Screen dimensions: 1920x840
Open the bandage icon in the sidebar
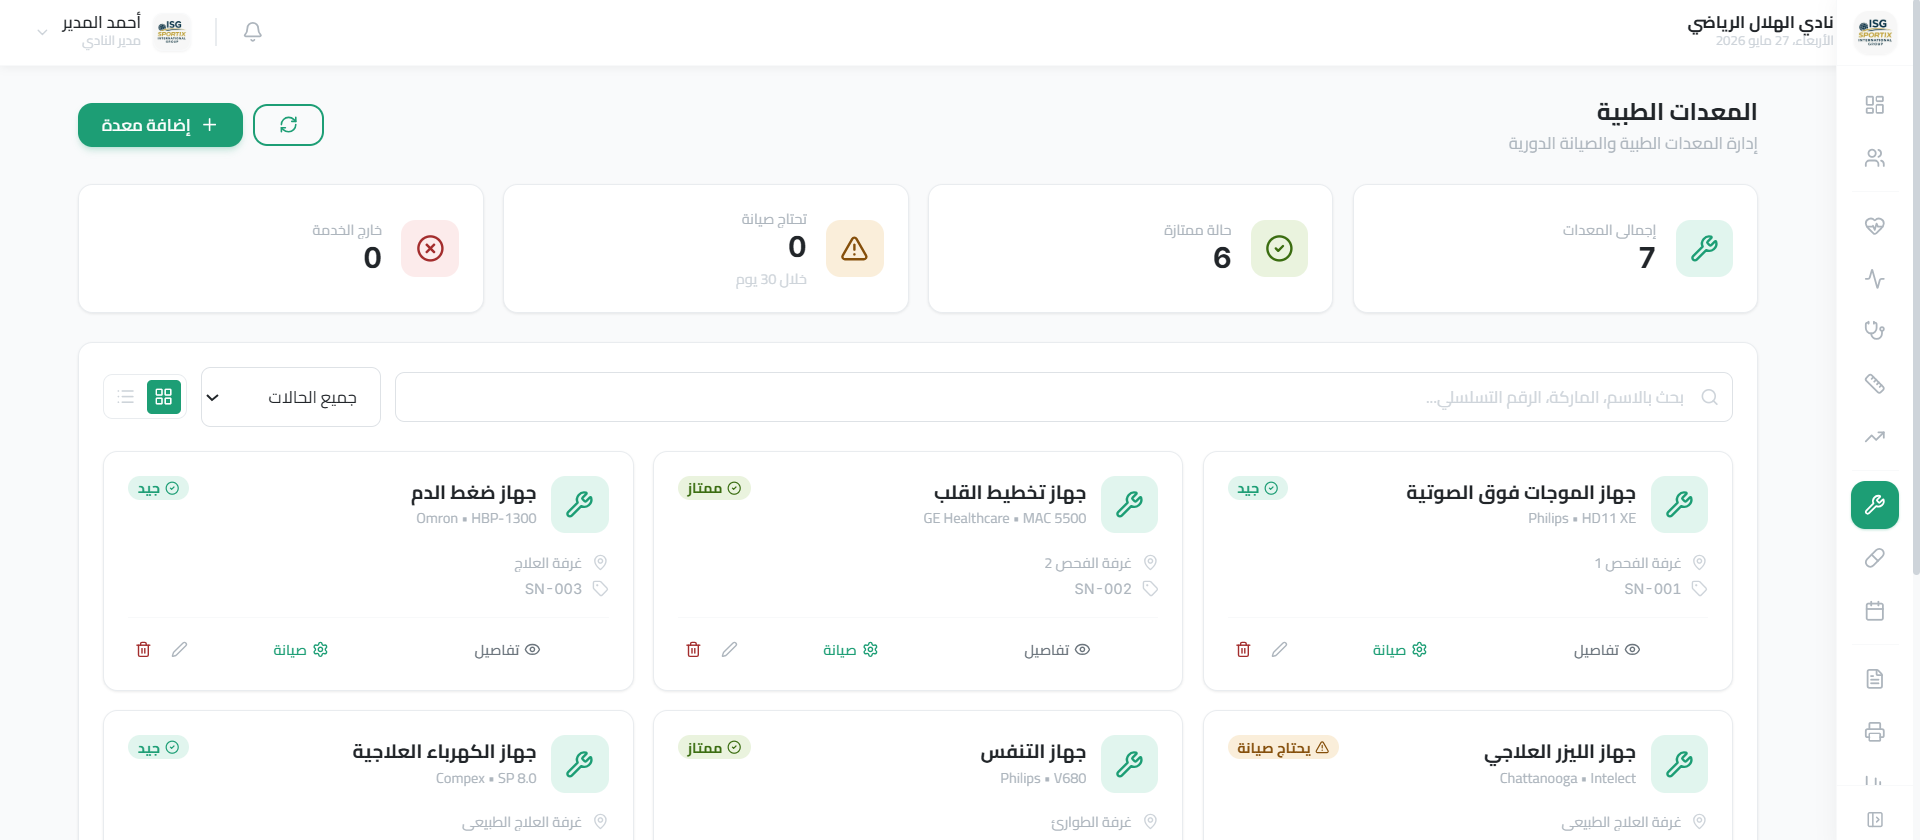pos(1875,383)
